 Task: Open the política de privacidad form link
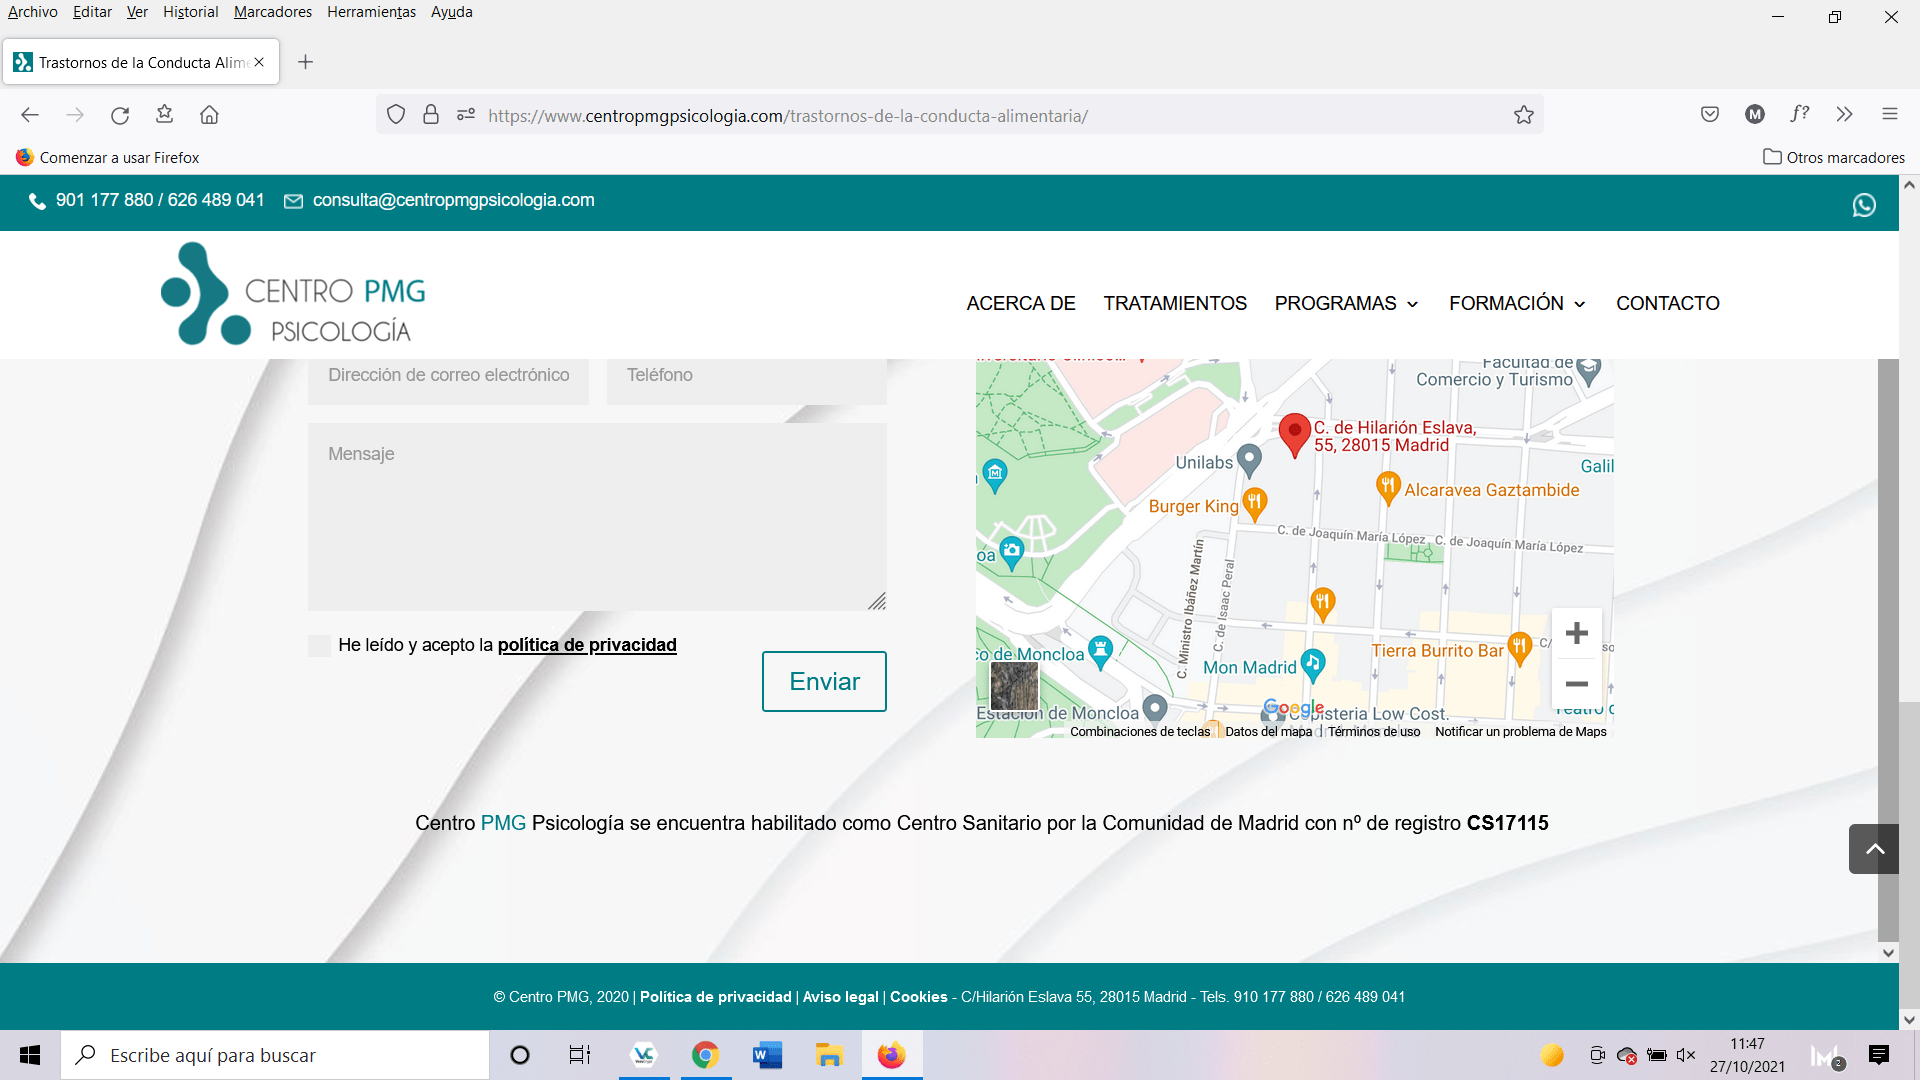(587, 645)
